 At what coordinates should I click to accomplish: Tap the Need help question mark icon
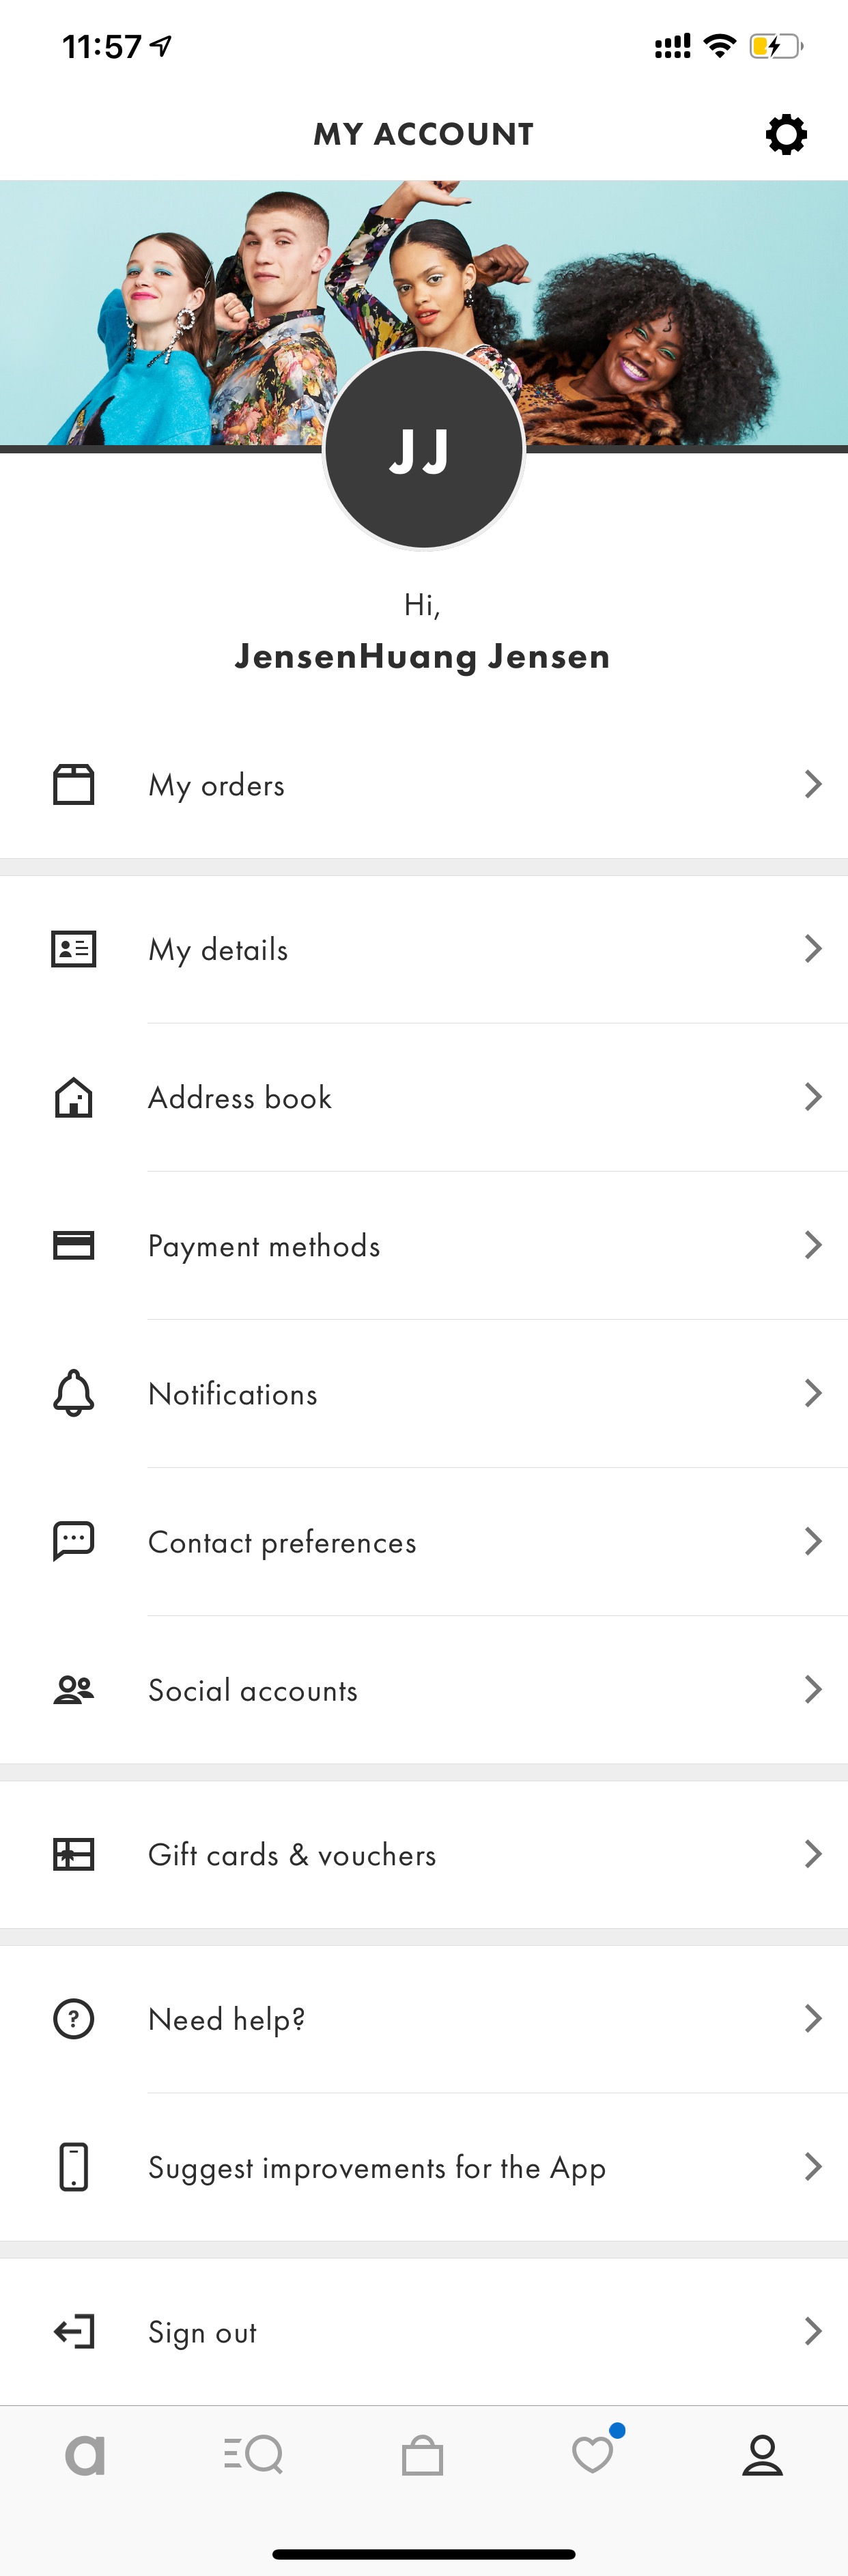tap(73, 2018)
